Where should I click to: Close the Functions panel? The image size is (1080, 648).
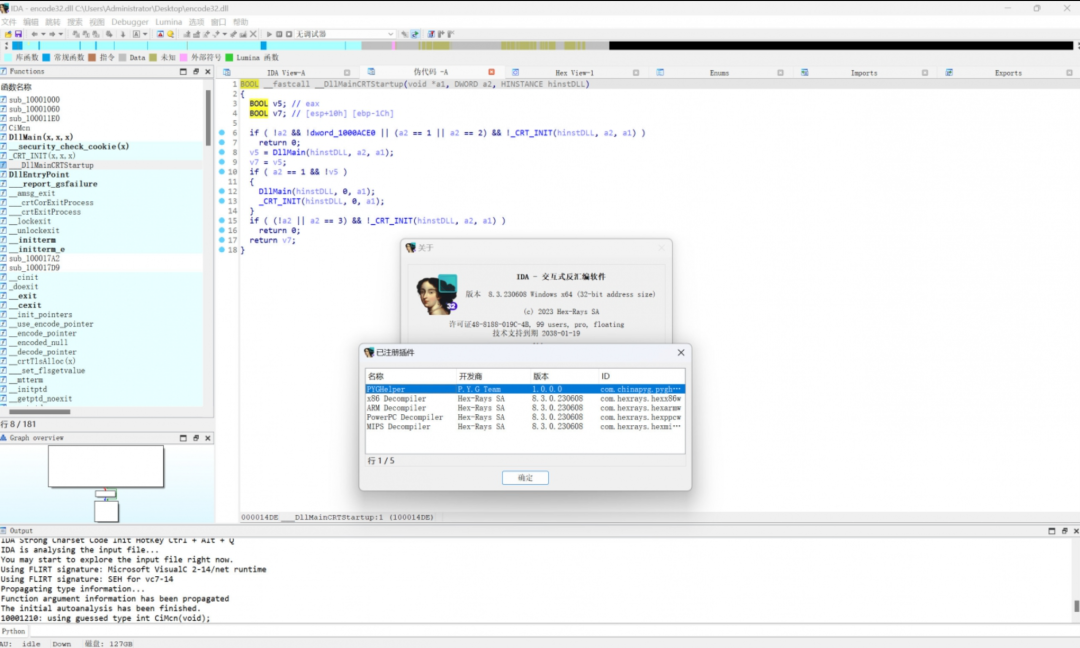(207, 72)
